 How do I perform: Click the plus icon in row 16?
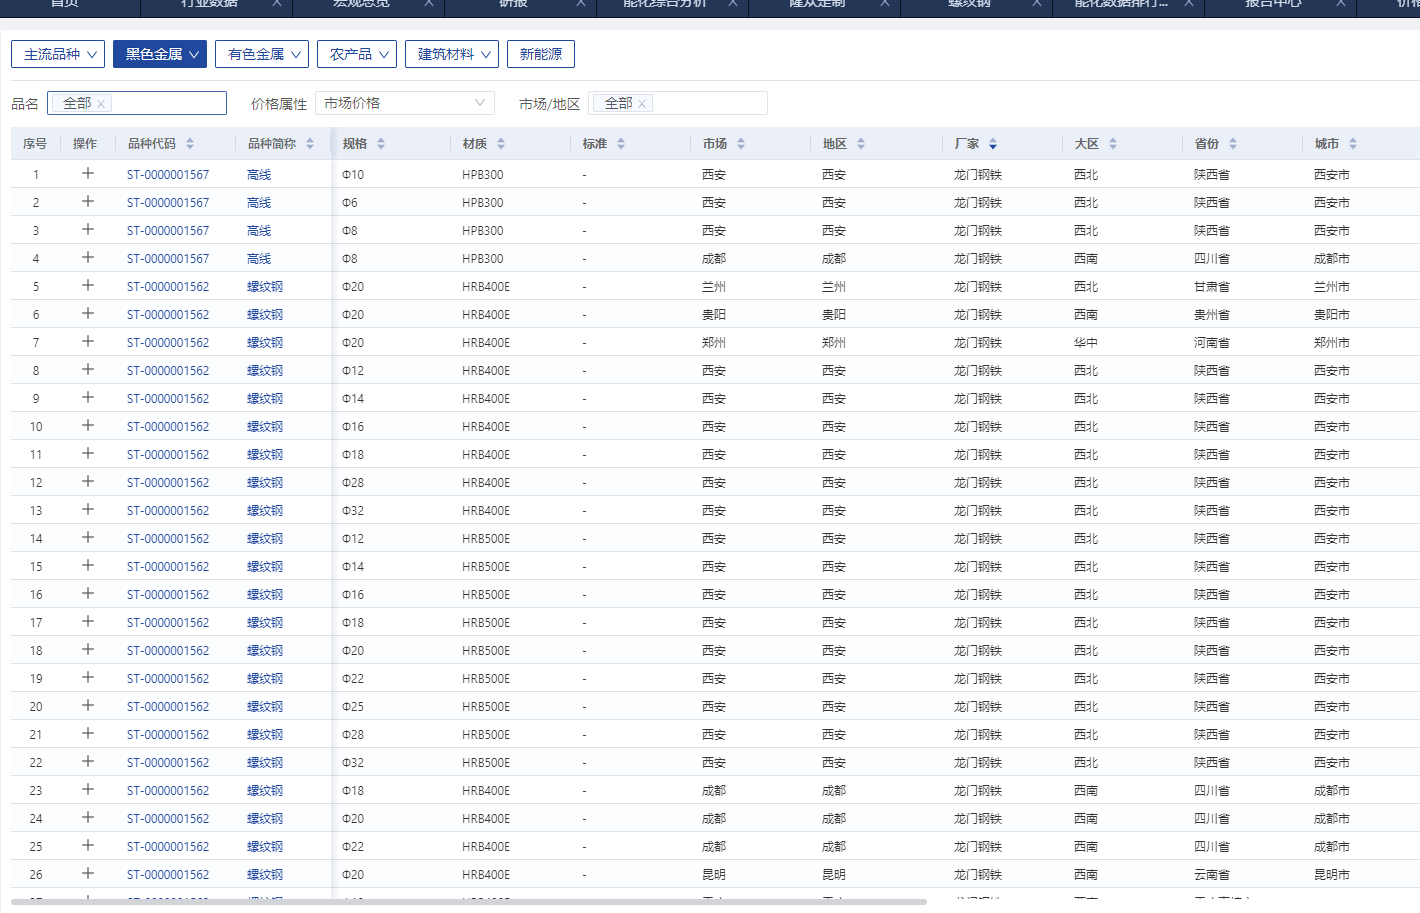tap(88, 594)
